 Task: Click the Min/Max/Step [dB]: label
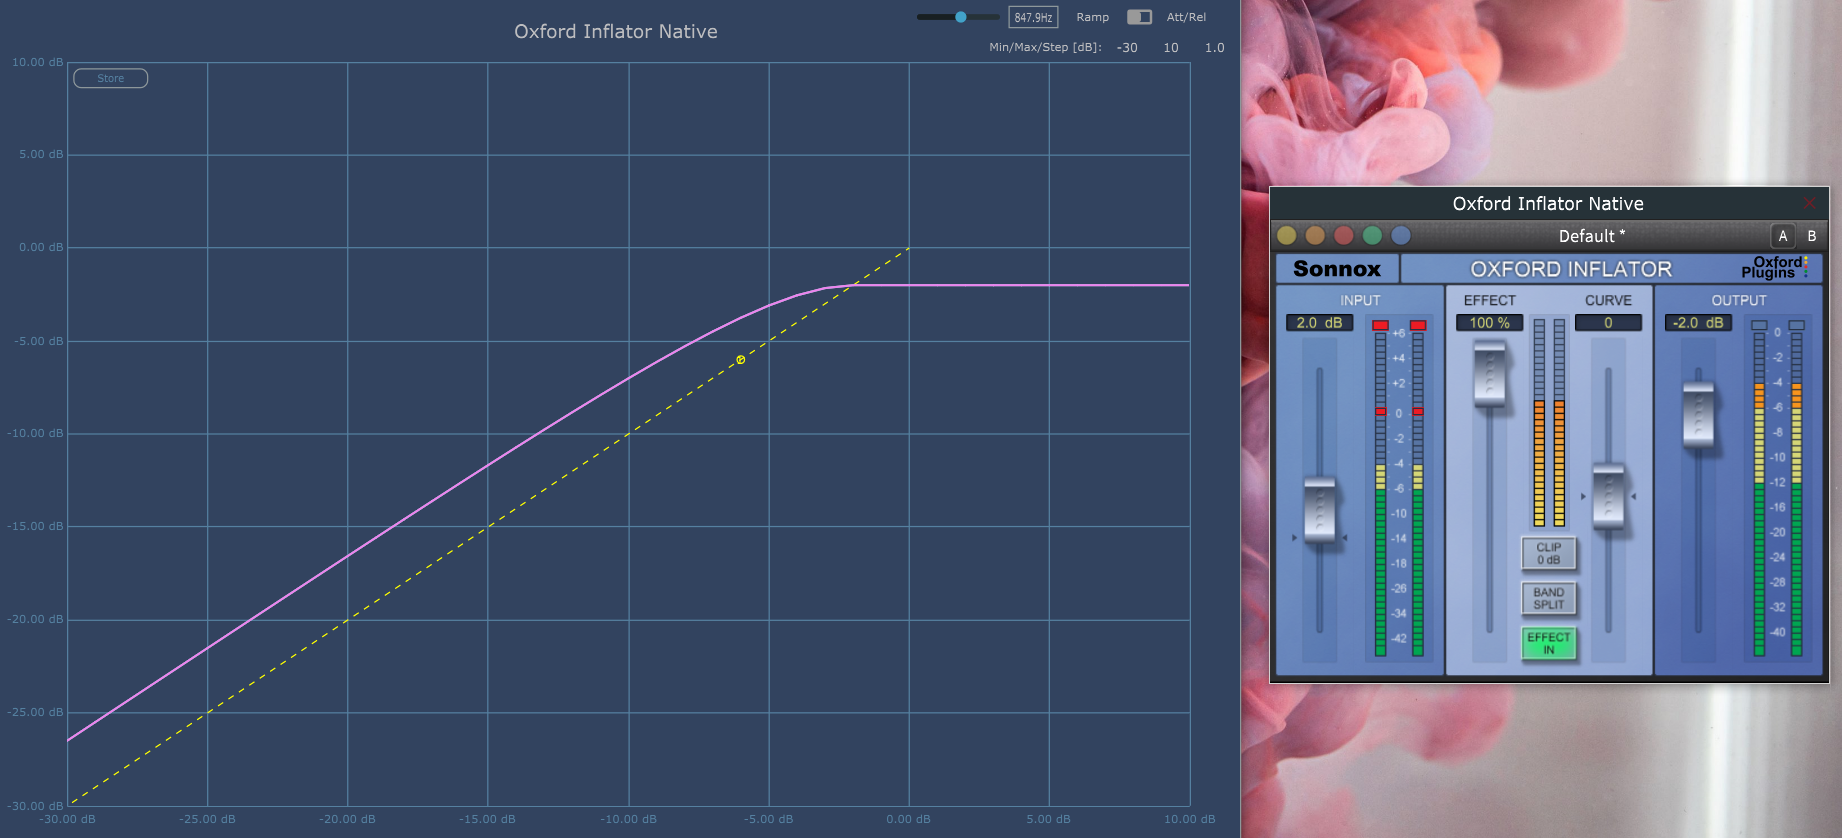coord(1045,47)
